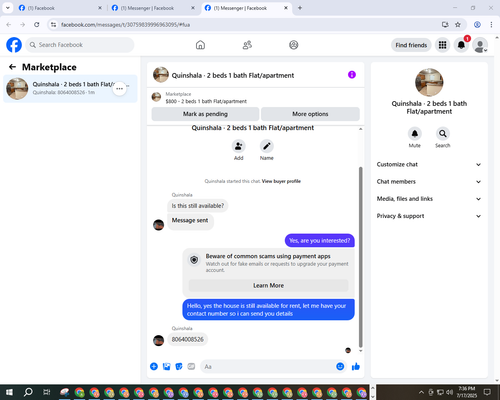Open the listing thumbnail in right panel

pos(429,82)
